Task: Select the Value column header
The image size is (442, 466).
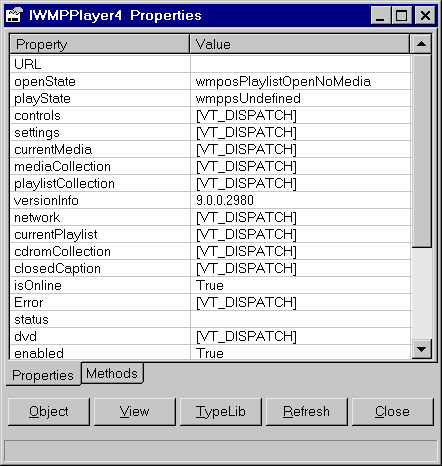Action: point(300,44)
